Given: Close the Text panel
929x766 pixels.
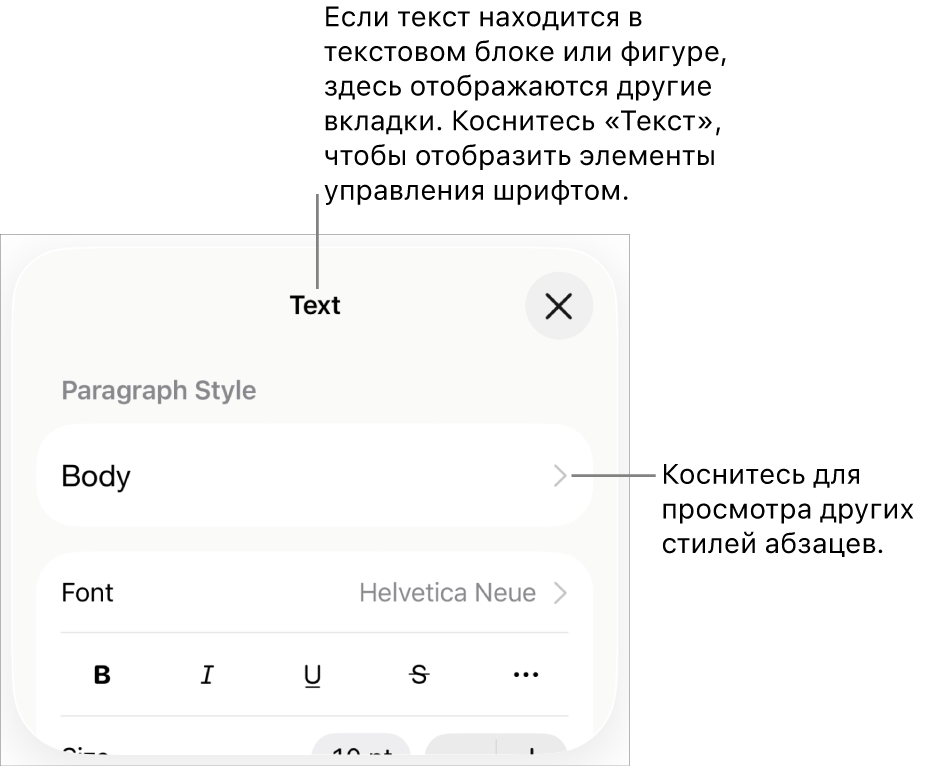Looking at the screenshot, I should pyautogui.click(x=558, y=306).
